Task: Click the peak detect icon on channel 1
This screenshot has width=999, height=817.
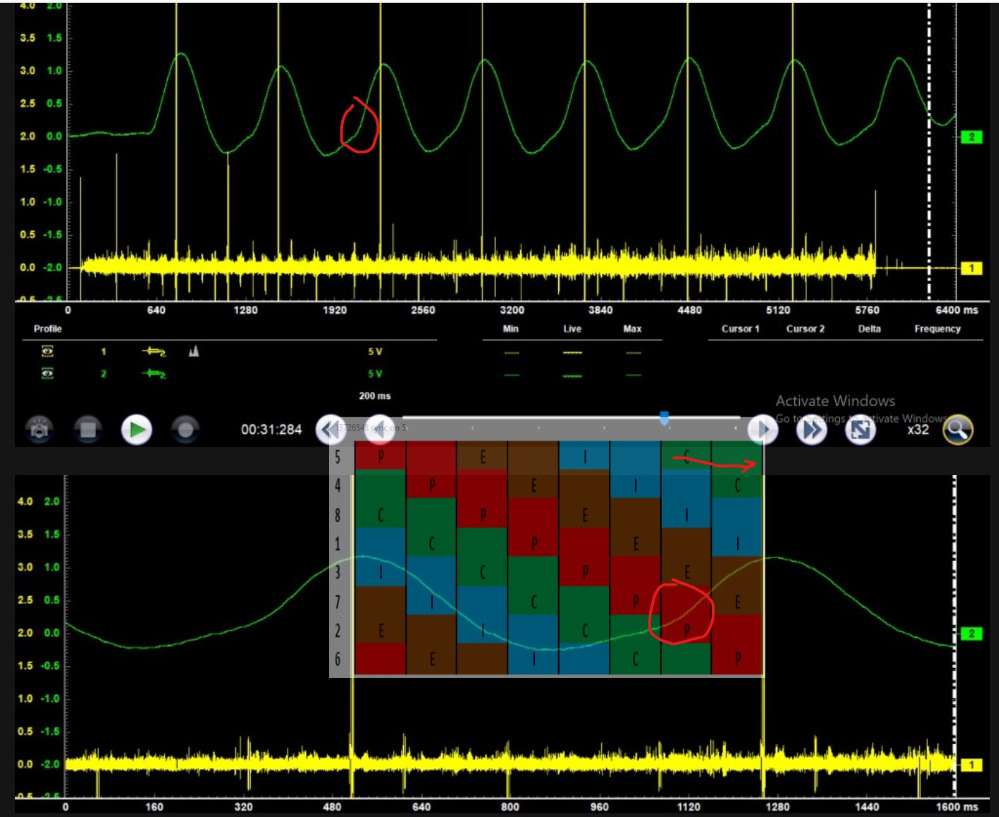Action: [195, 351]
